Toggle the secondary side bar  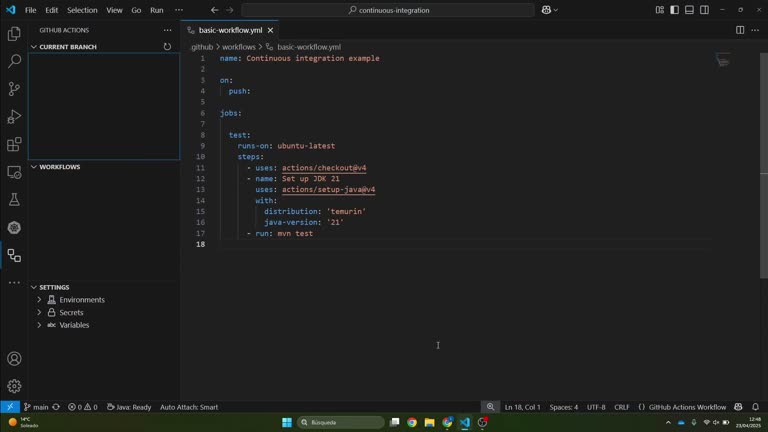pos(704,10)
